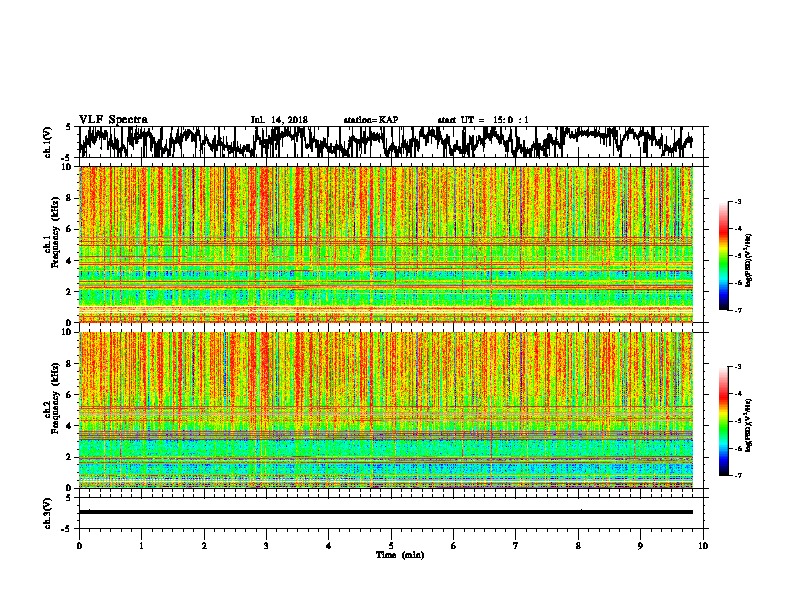Click the ch.2 PSD color bar
Viewport: 792px width, 612px height.
[723, 421]
